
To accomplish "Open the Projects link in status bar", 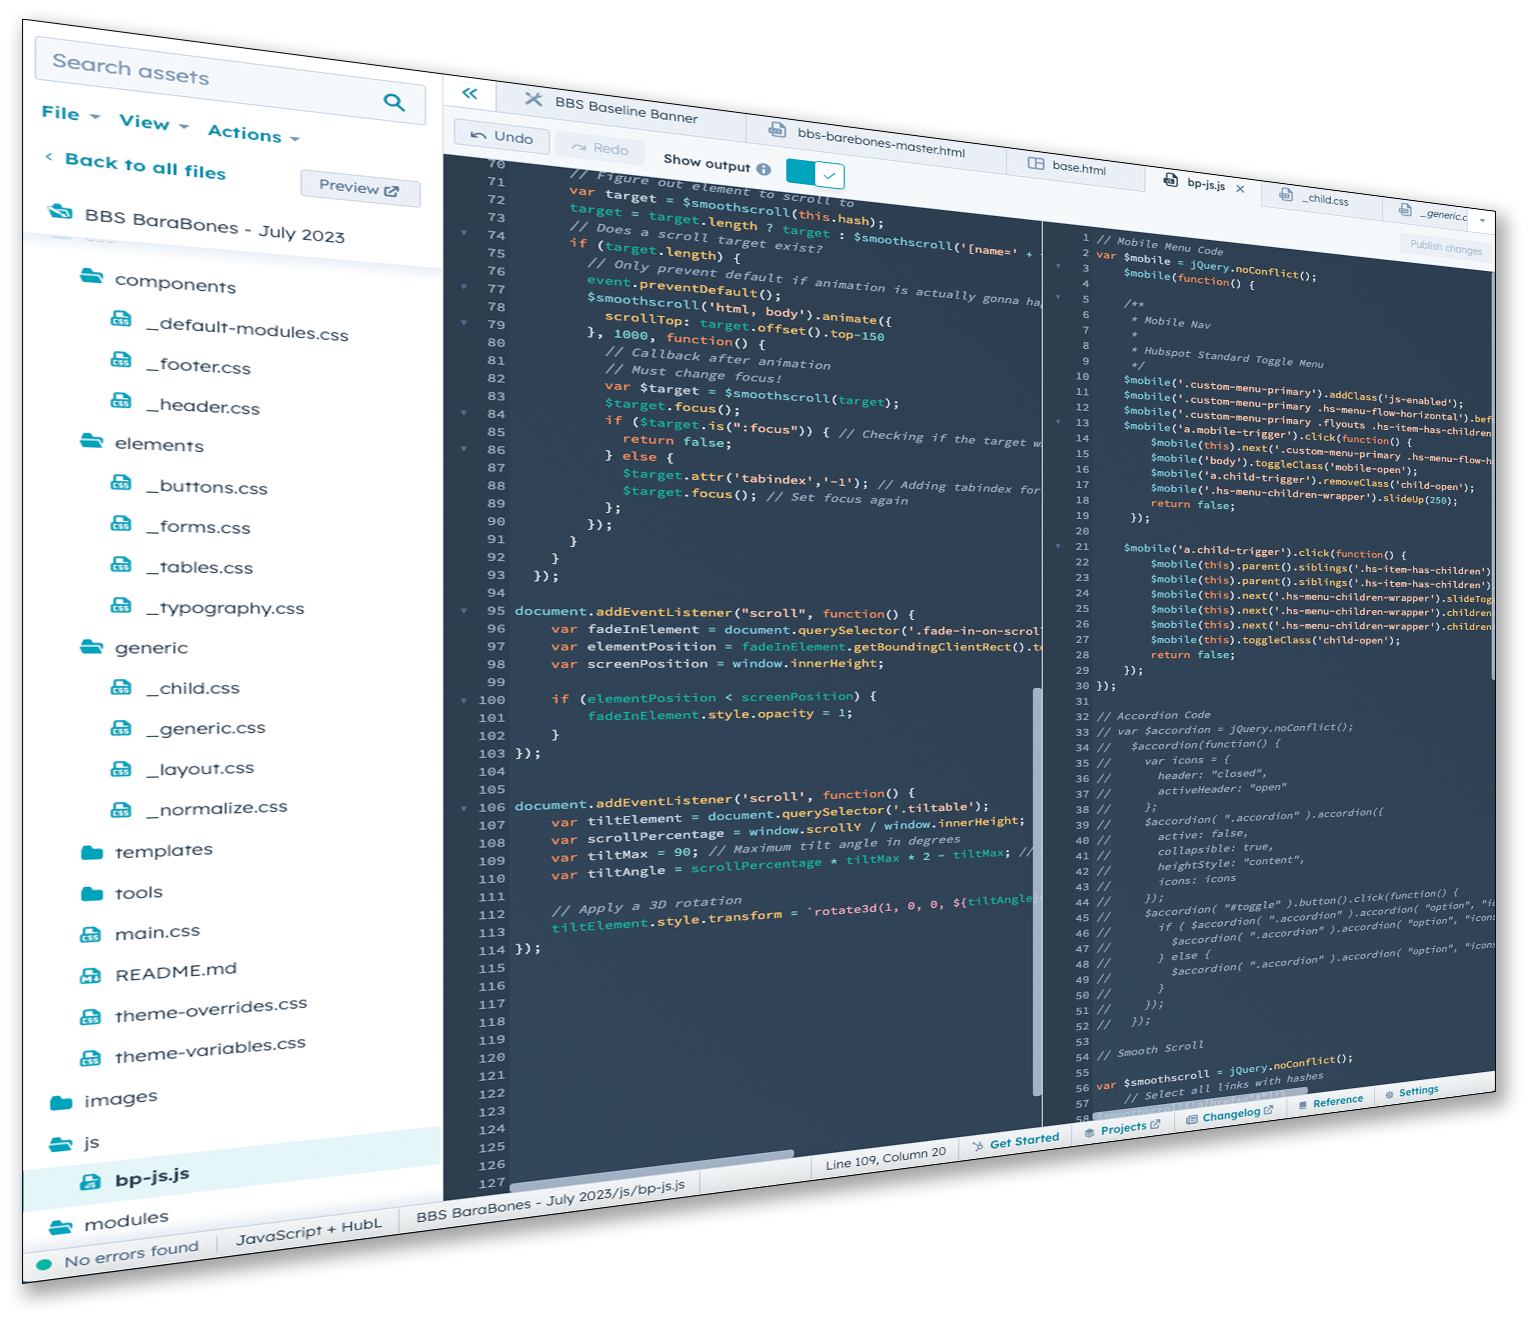I will tap(1123, 1128).
